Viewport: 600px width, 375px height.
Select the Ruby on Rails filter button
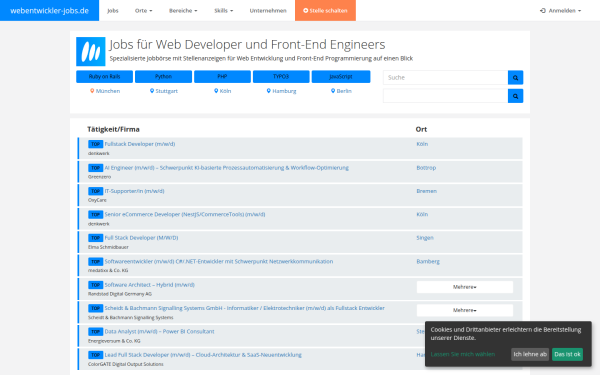tap(104, 77)
